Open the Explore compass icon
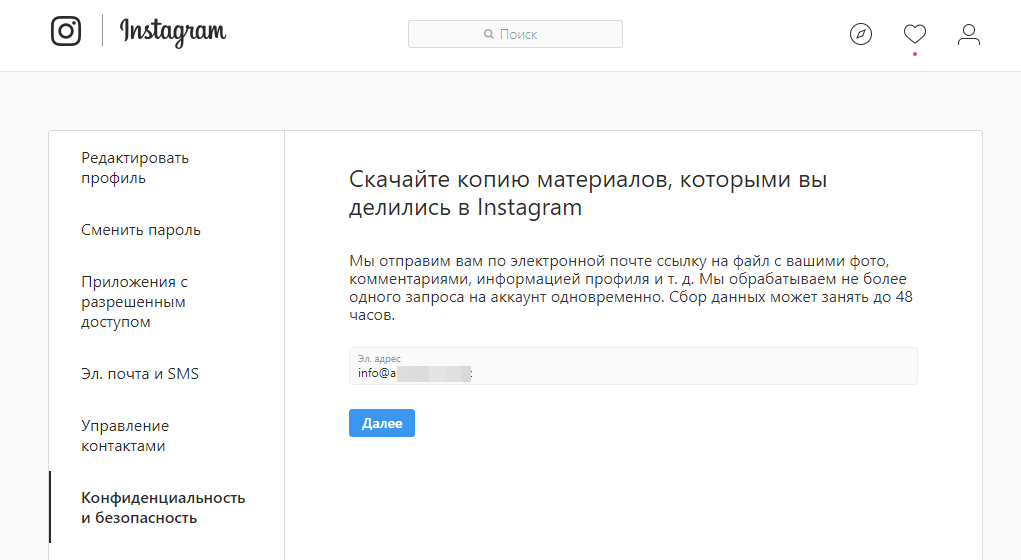Image resolution: width=1021 pixels, height=560 pixels. (861, 34)
